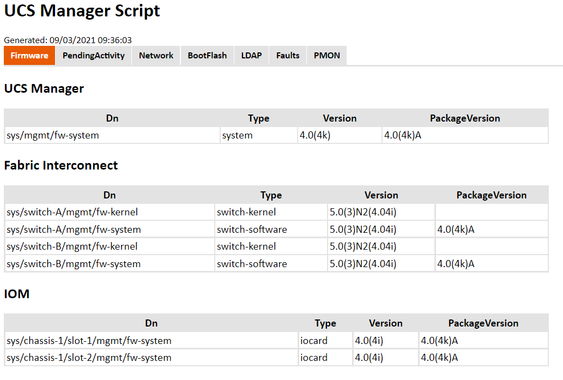Screen dimensions: 563x380
Task: Click the IOM section heading
Action: click(17, 294)
